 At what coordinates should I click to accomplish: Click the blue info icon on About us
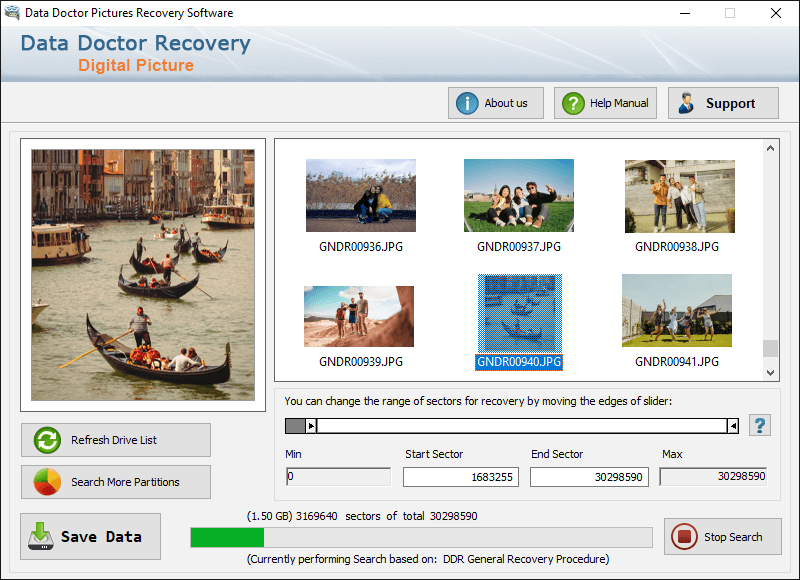point(467,104)
